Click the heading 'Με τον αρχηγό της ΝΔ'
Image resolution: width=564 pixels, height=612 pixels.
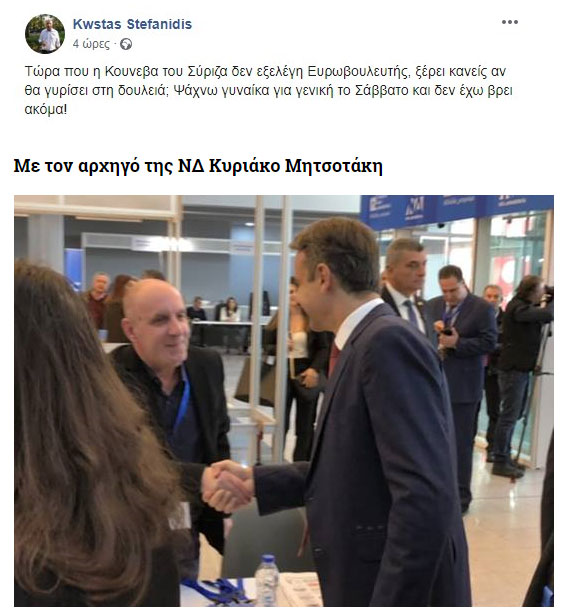tap(198, 165)
